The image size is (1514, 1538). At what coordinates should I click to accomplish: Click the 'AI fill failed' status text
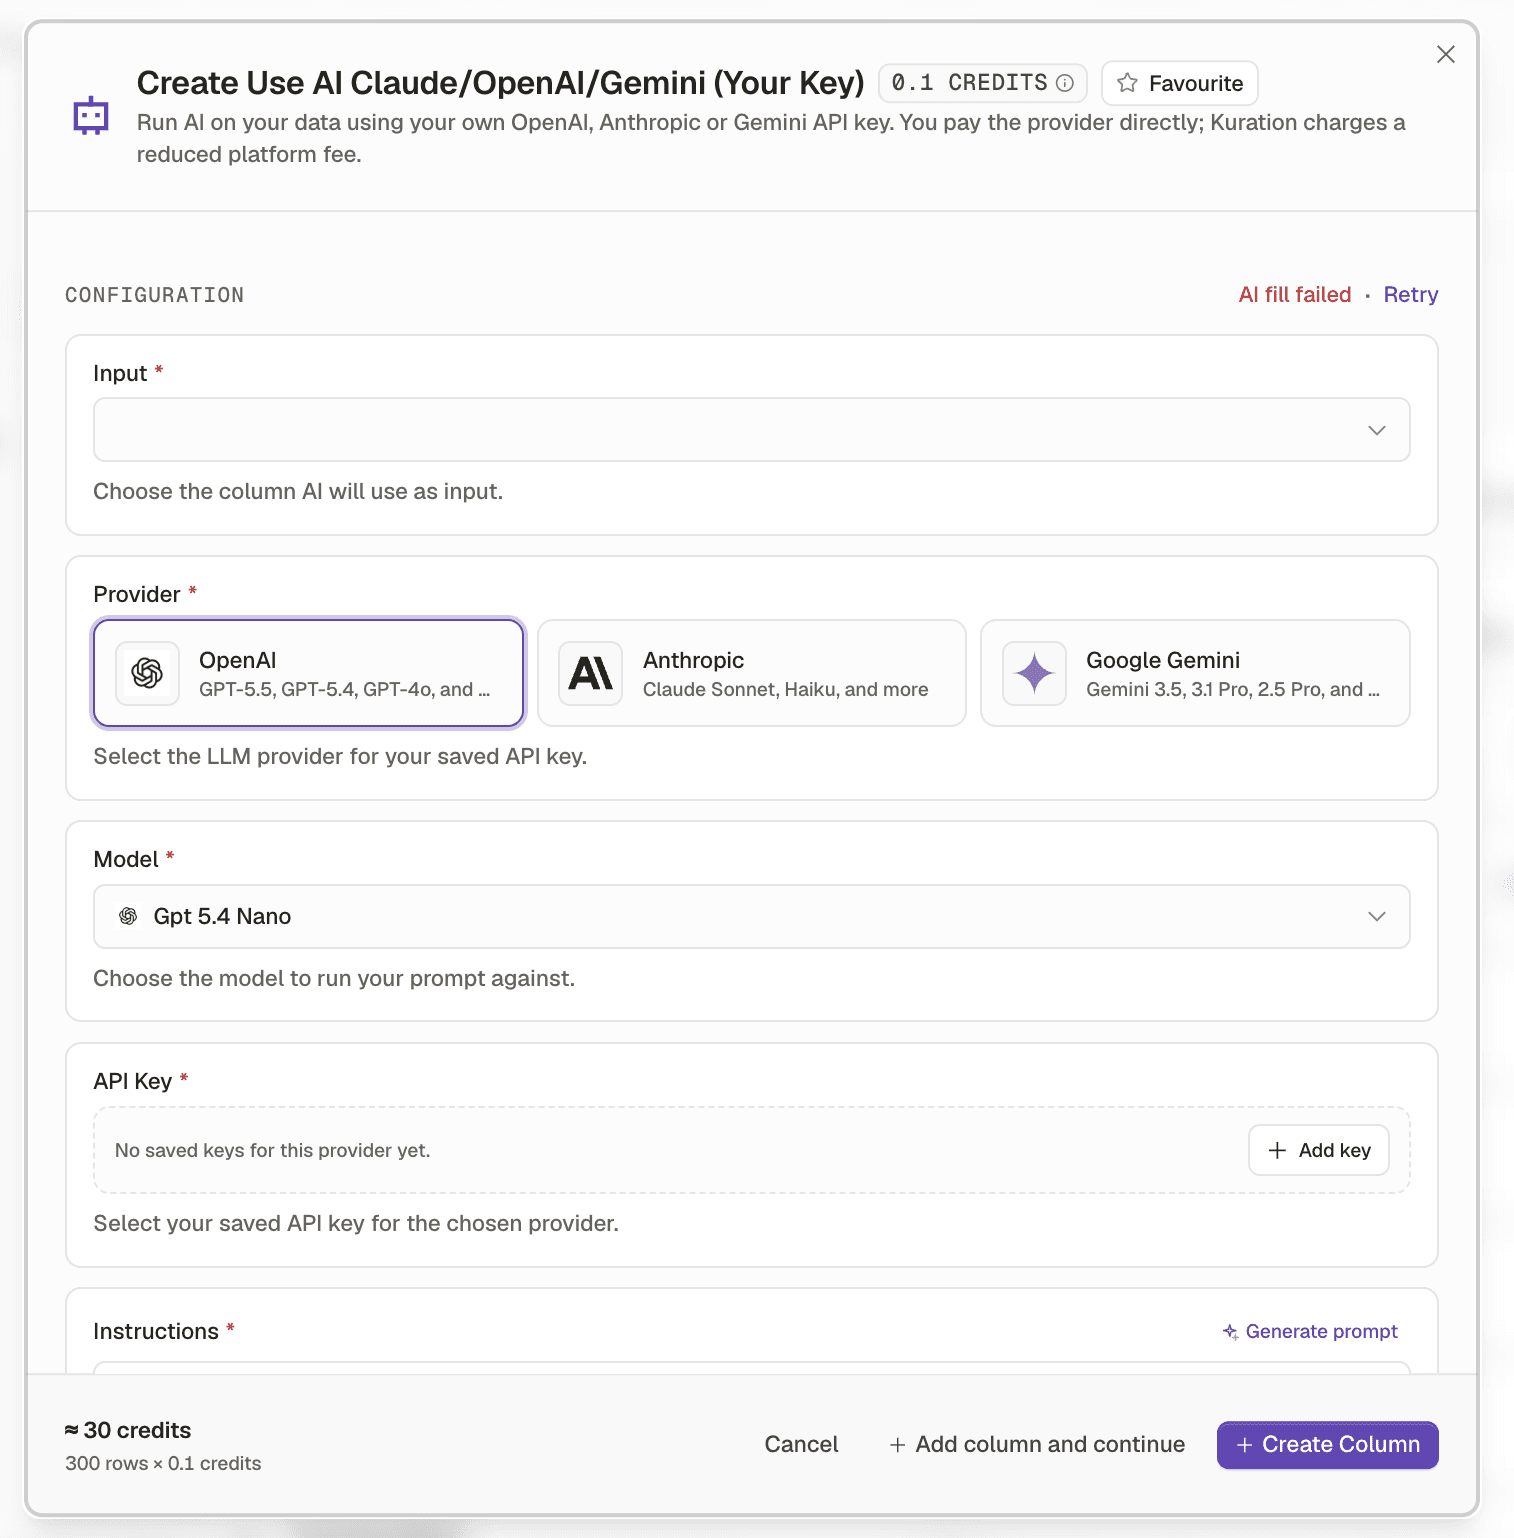click(x=1294, y=295)
